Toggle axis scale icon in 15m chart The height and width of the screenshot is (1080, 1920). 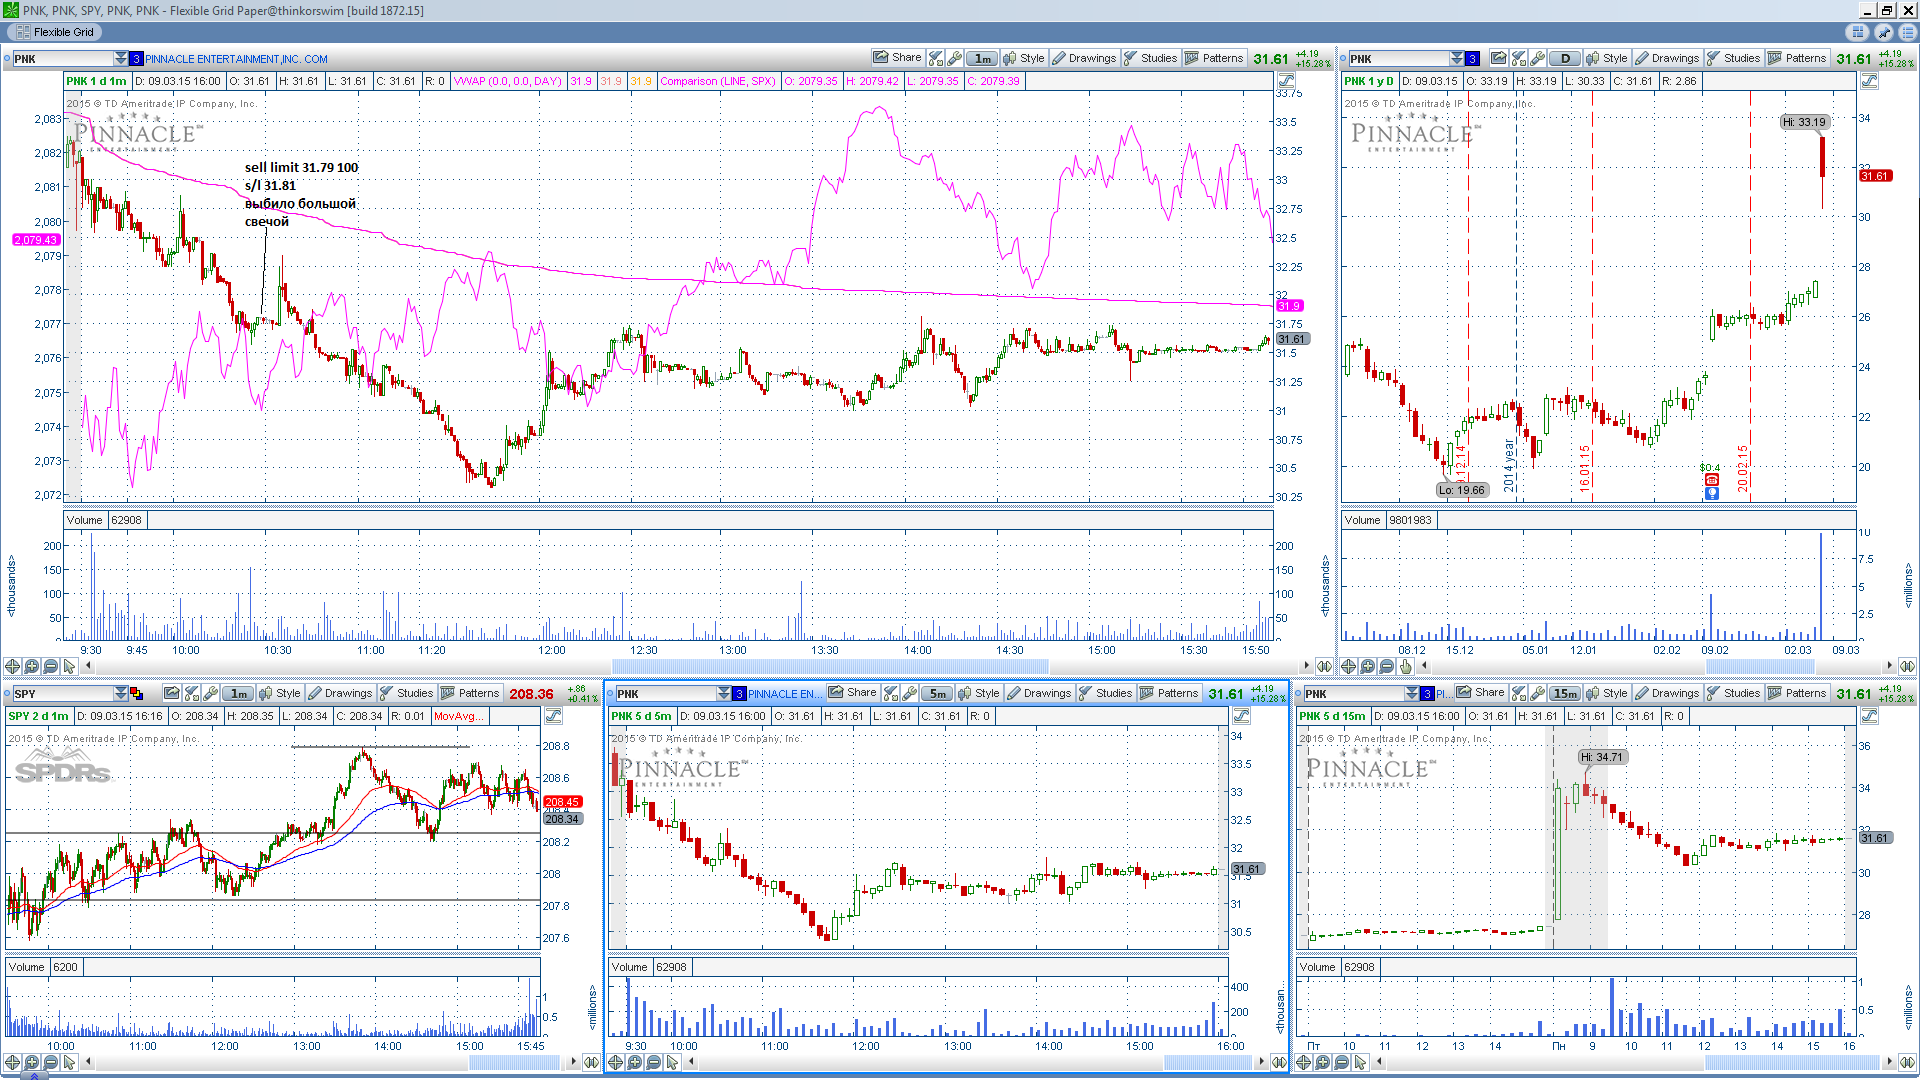pos(1869,716)
